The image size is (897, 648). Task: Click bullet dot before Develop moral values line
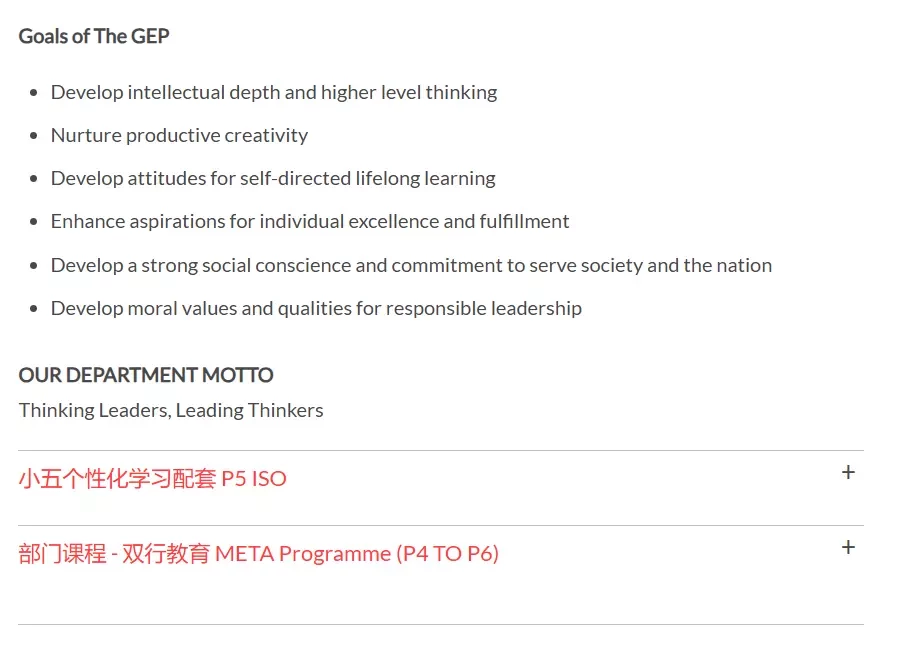coord(34,308)
